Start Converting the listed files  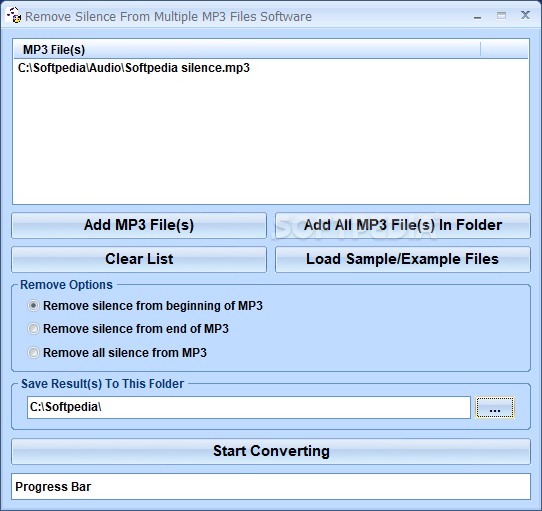271,451
